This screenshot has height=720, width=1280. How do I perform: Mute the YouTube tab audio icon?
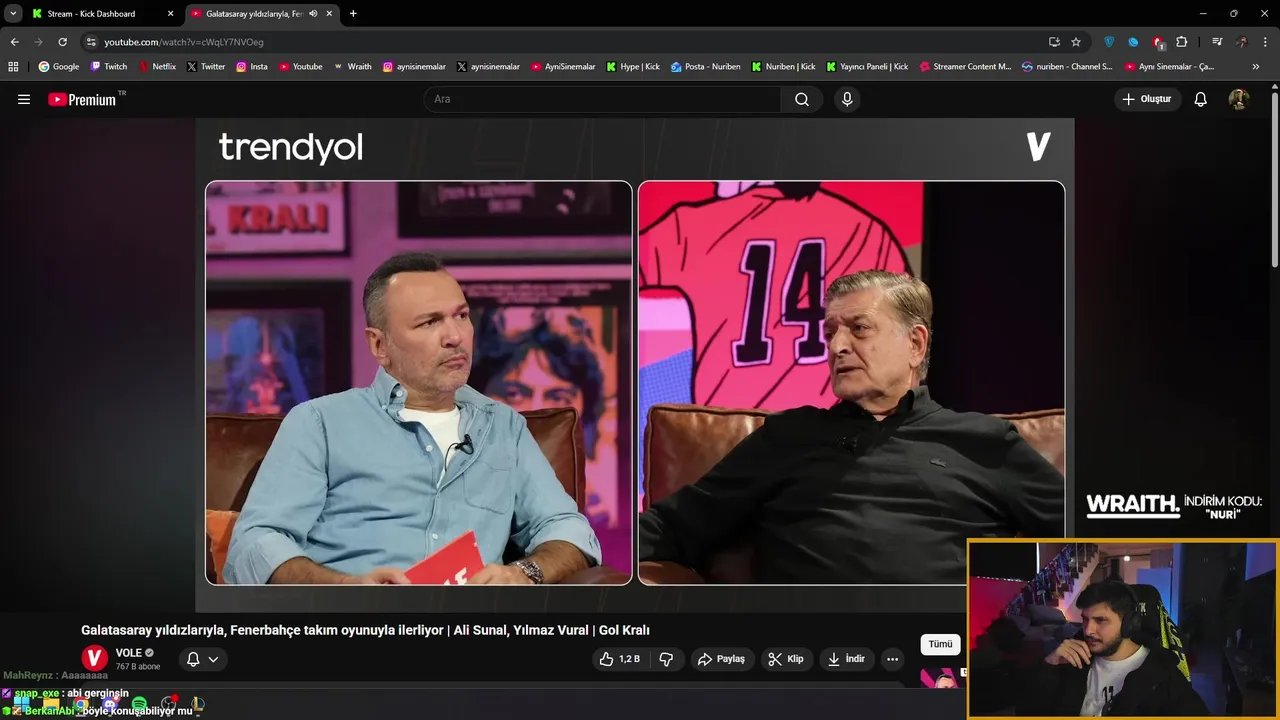[x=313, y=14]
